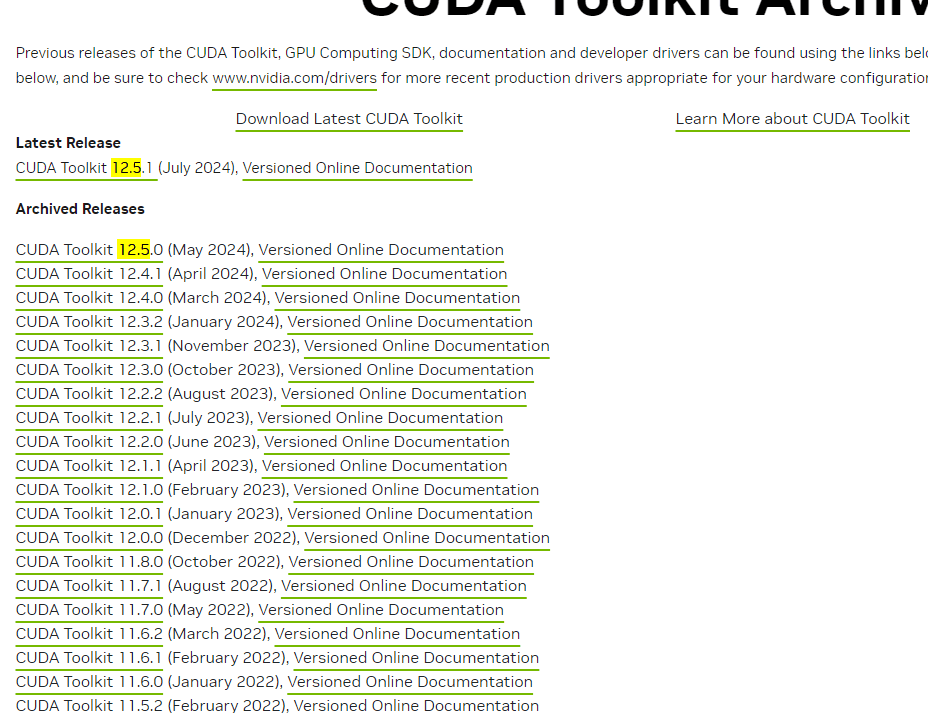928x713 pixels.
Task: Open Versioned Online Documentation for 12.4.0
Action: click(x=397, y=298)
